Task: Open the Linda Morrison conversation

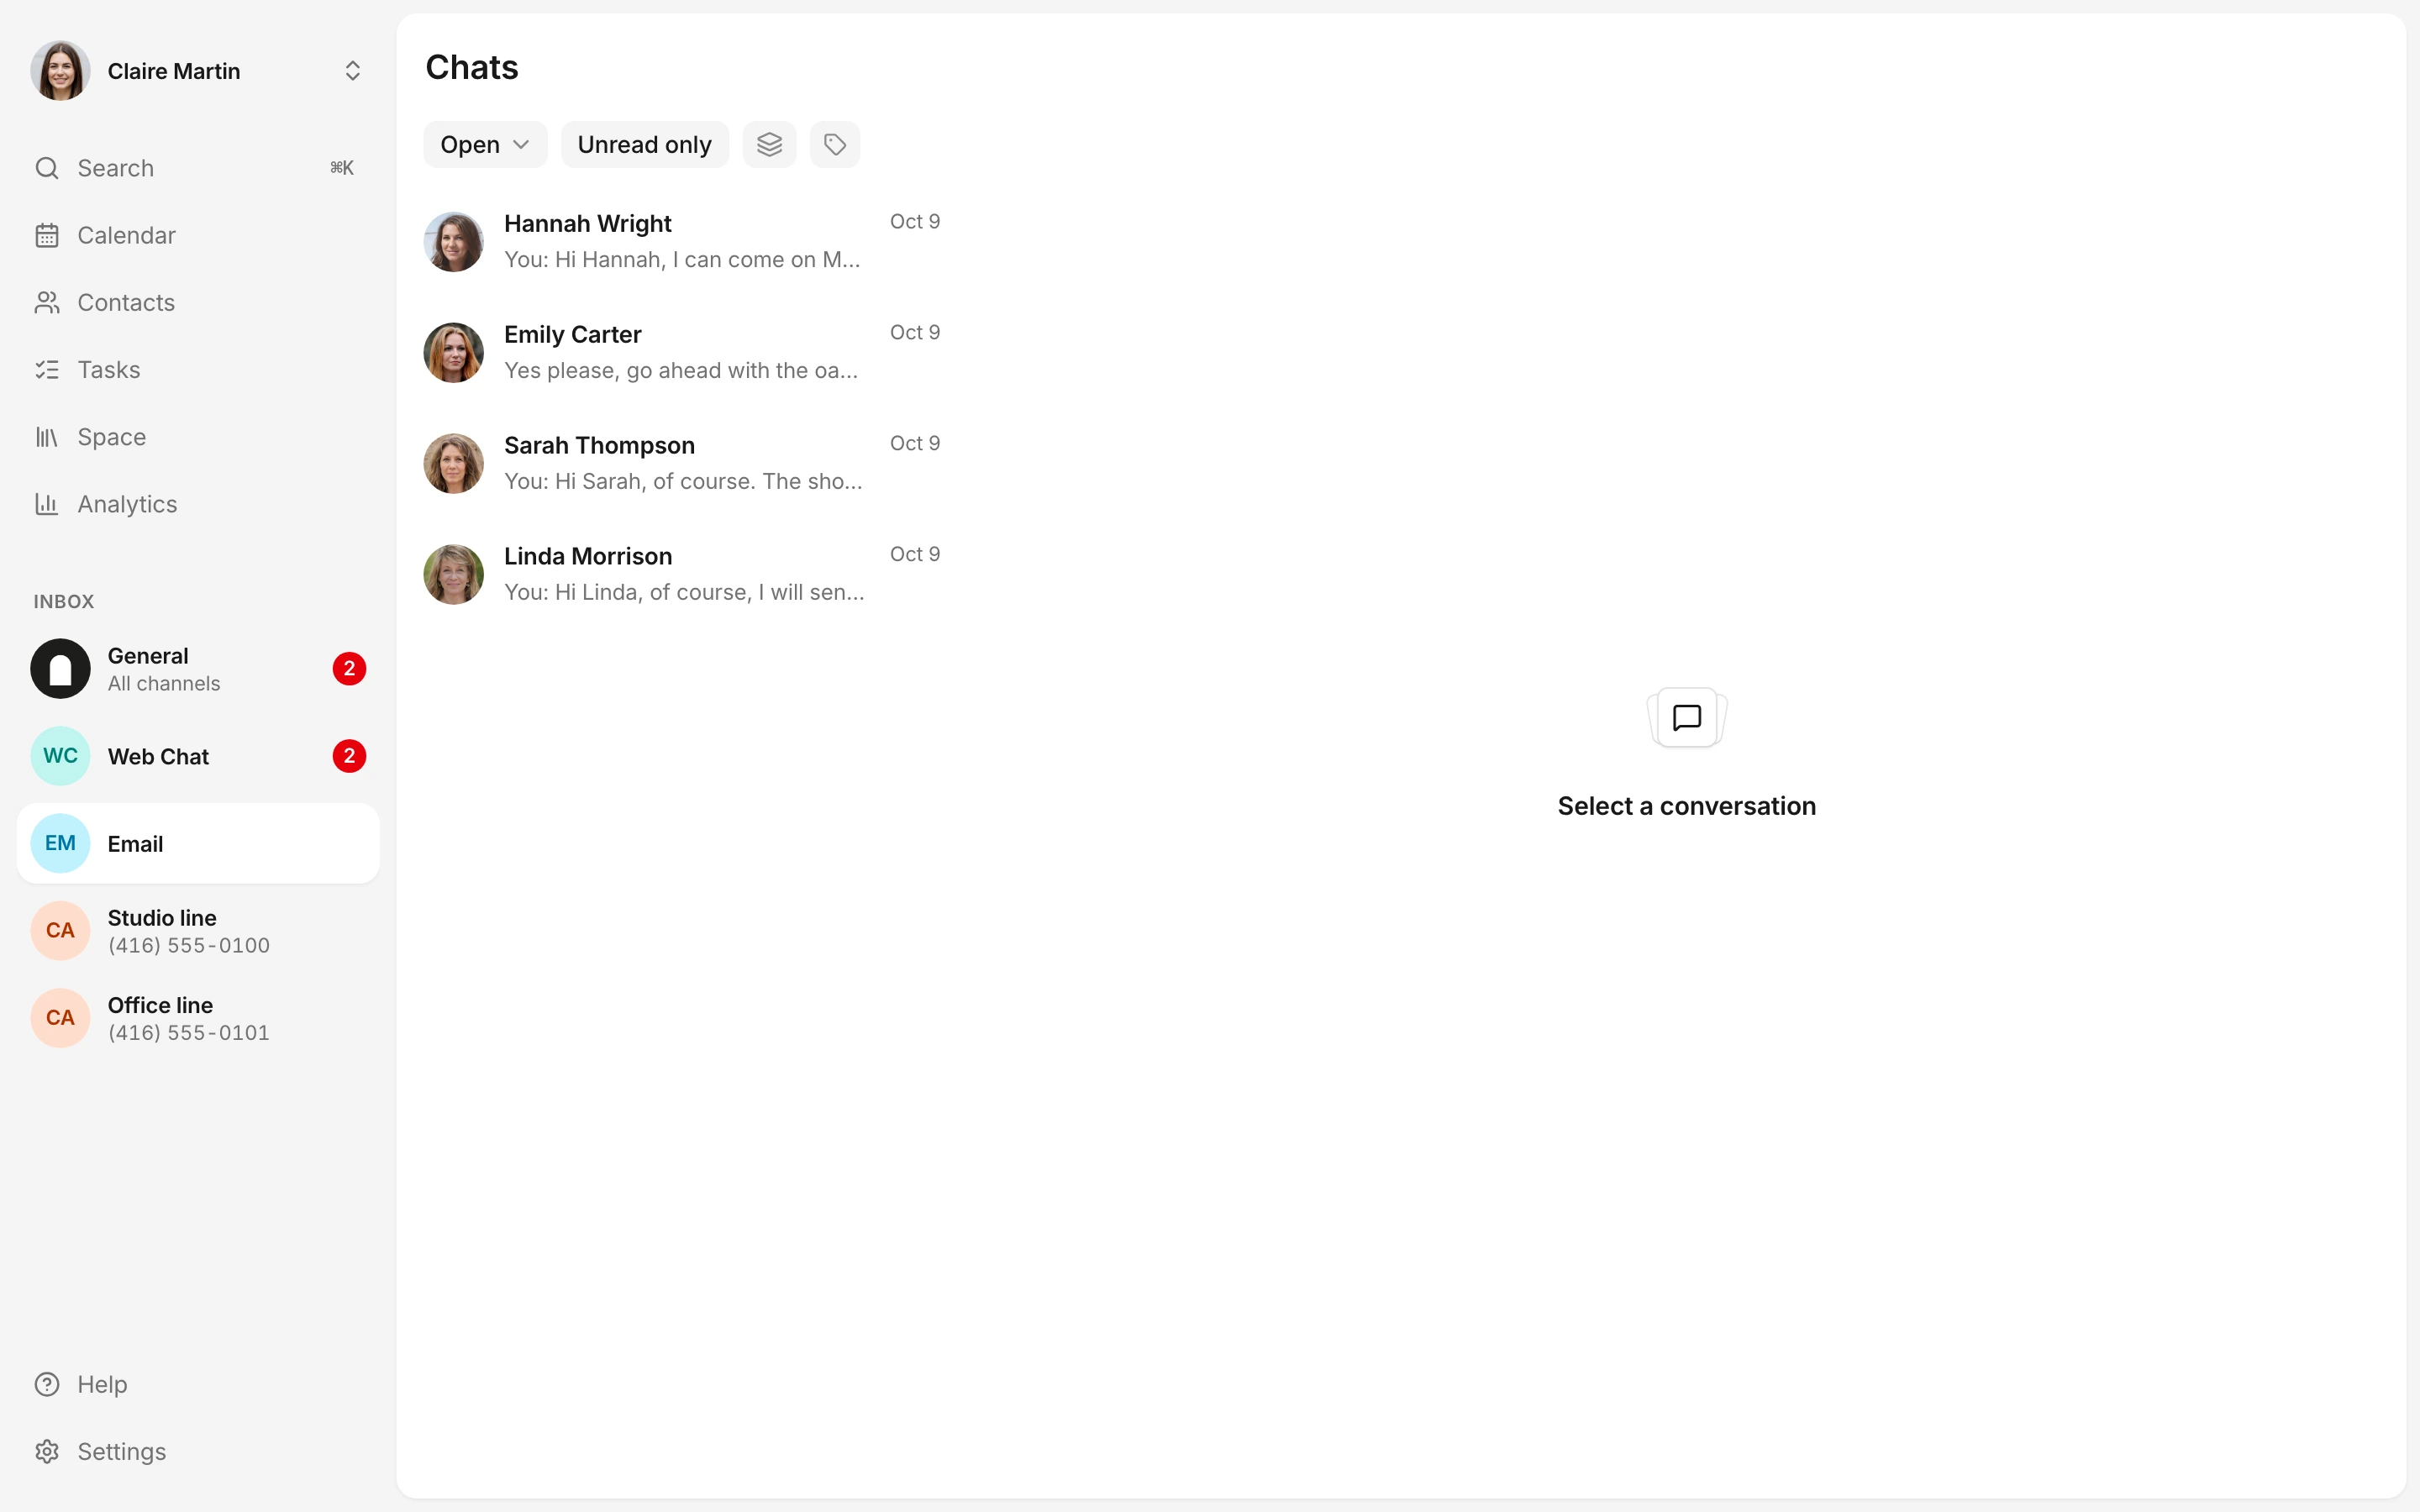Action: pos(682,574)
